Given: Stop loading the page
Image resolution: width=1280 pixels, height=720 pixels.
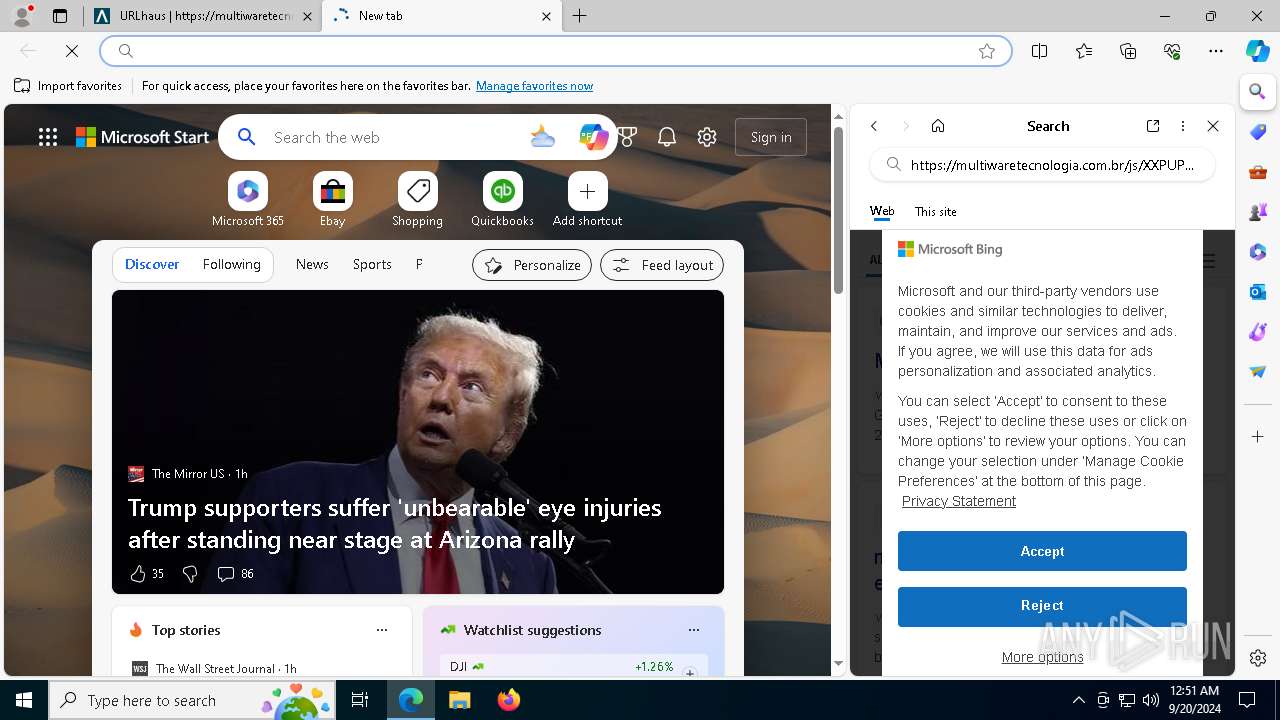Looking at the screenshot, I should [x=72, y=51].
